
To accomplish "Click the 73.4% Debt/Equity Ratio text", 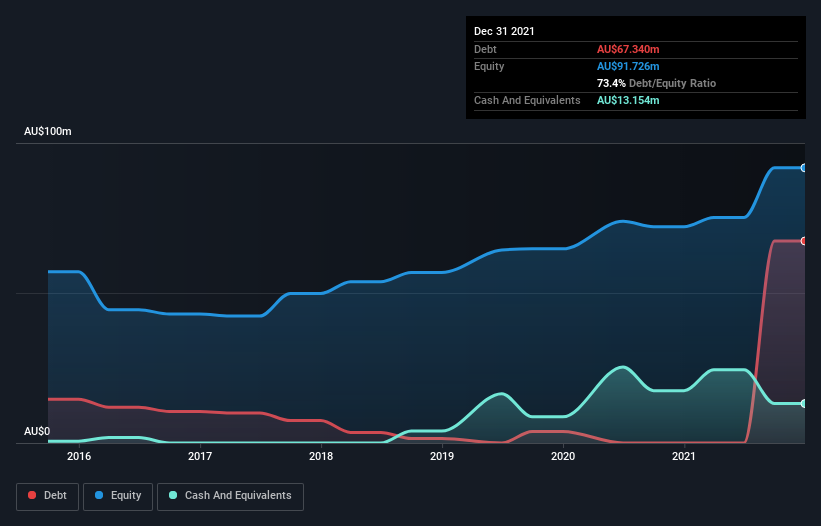I will pos(657,83).
